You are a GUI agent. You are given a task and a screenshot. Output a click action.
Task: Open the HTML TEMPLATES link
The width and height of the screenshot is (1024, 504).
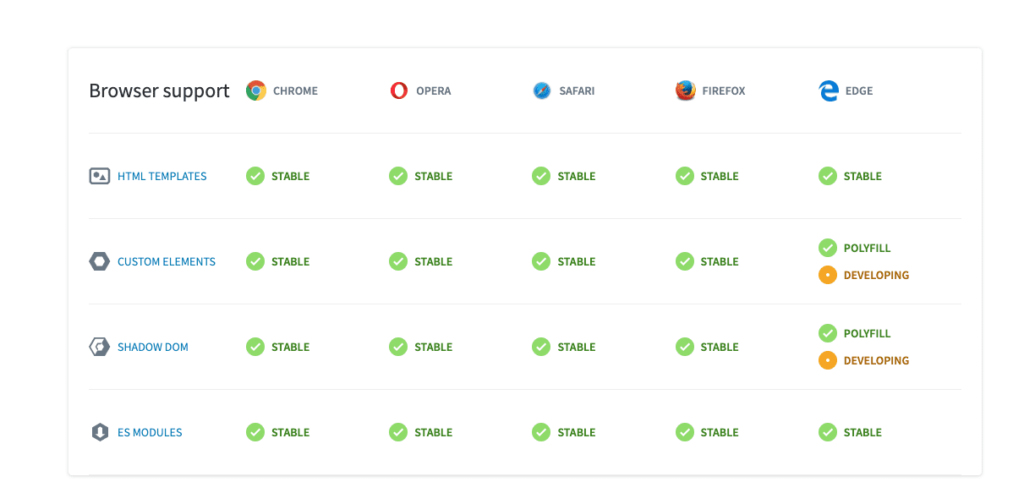pyautogui.click(x=162, y=176)
